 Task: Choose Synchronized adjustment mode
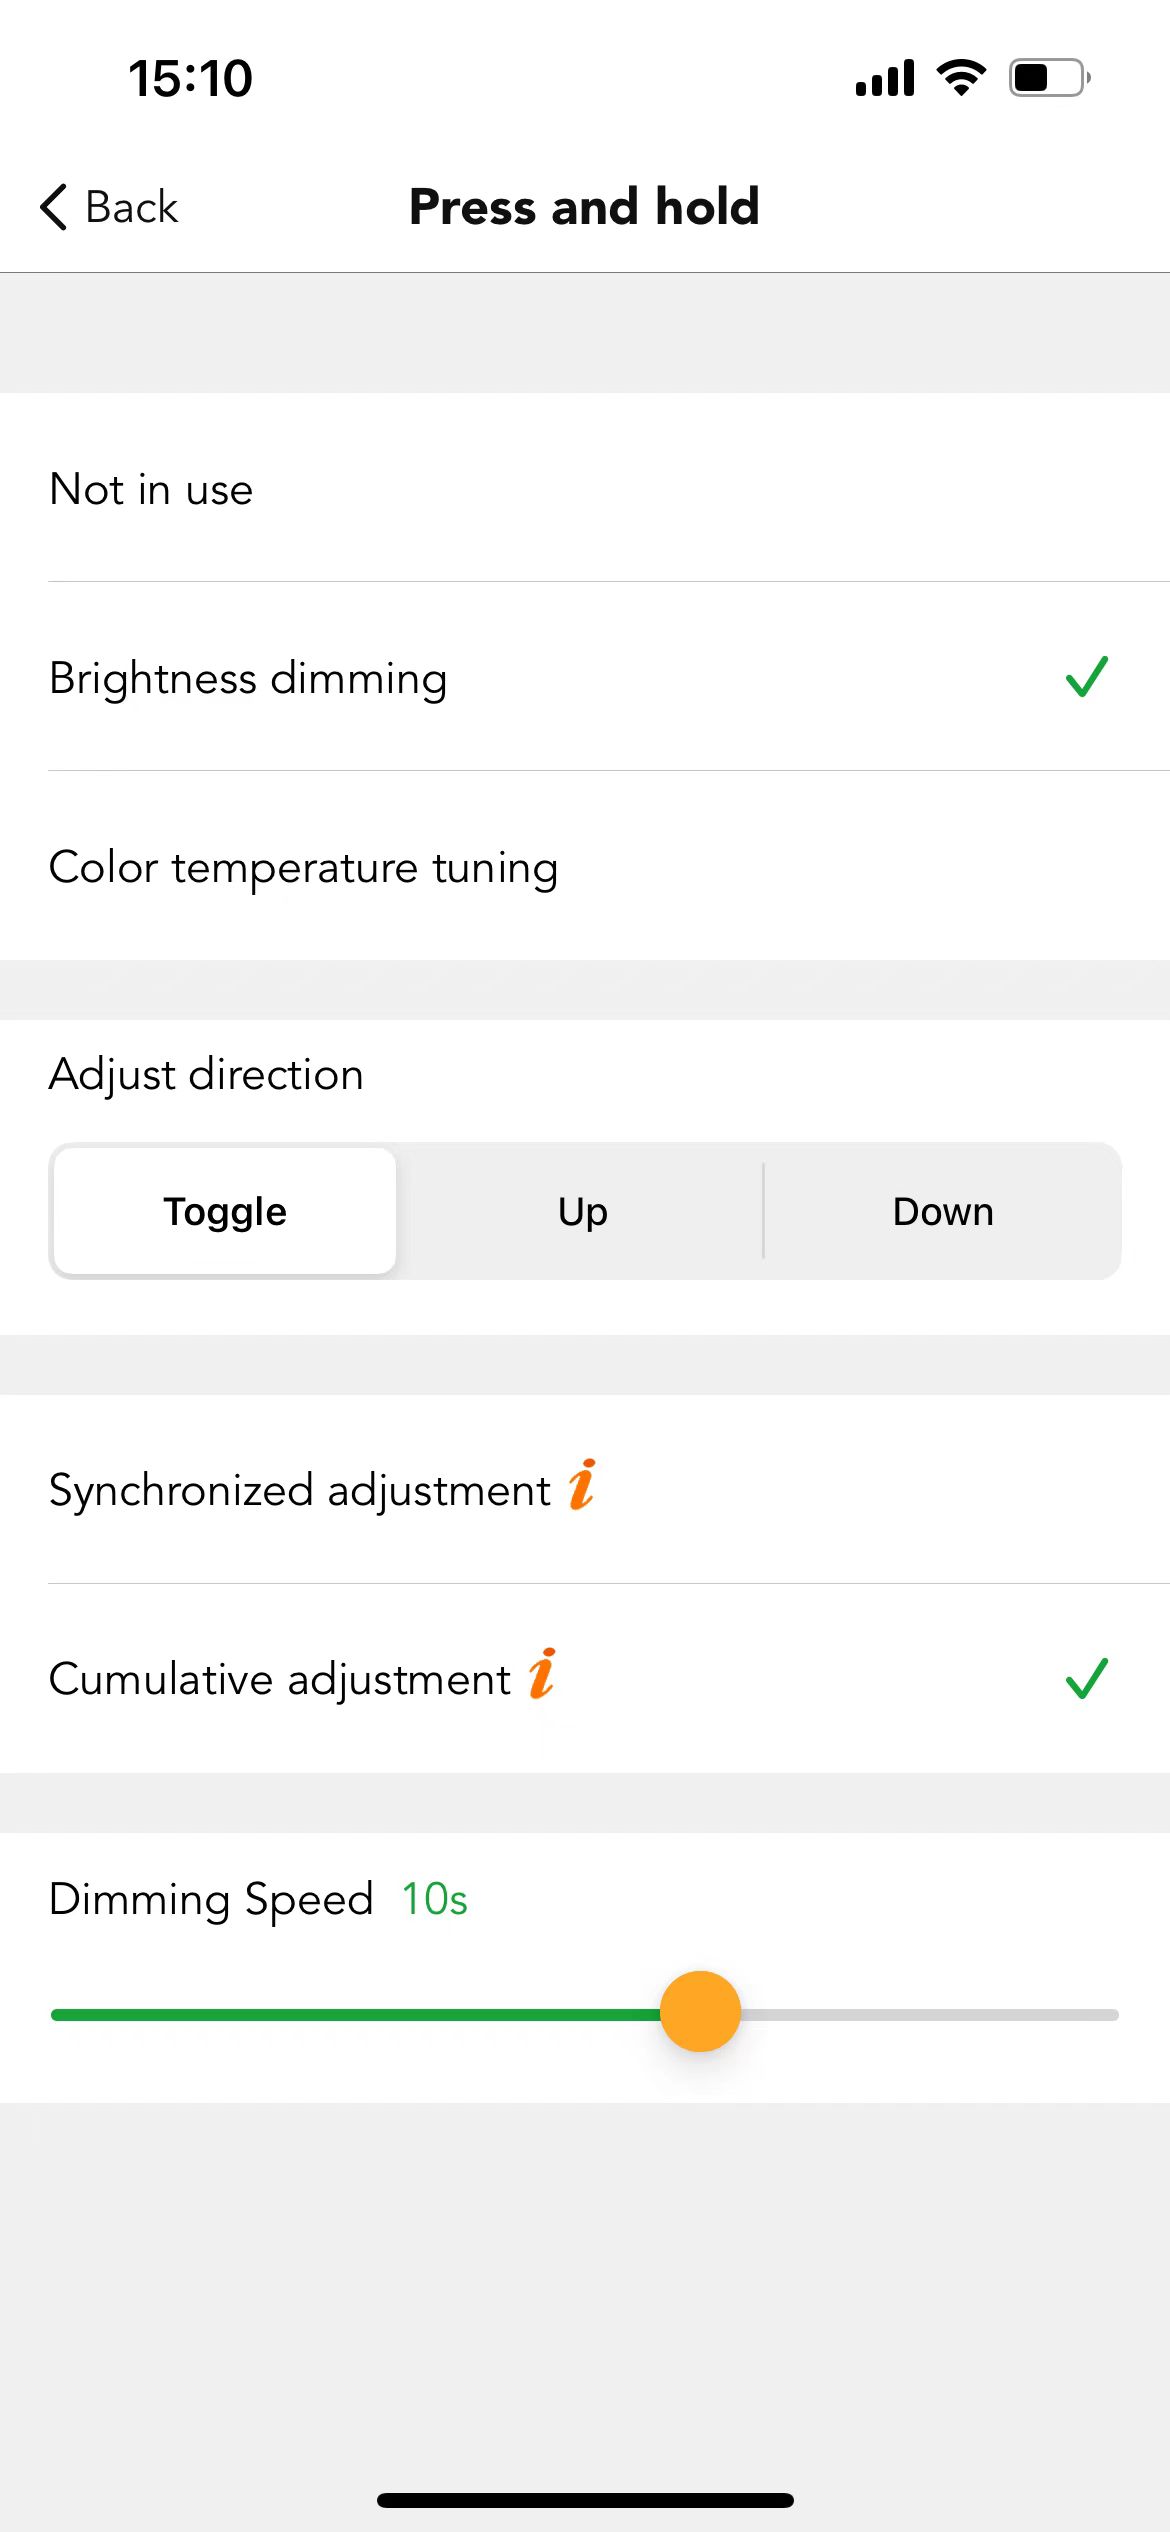pos(585,1490)
